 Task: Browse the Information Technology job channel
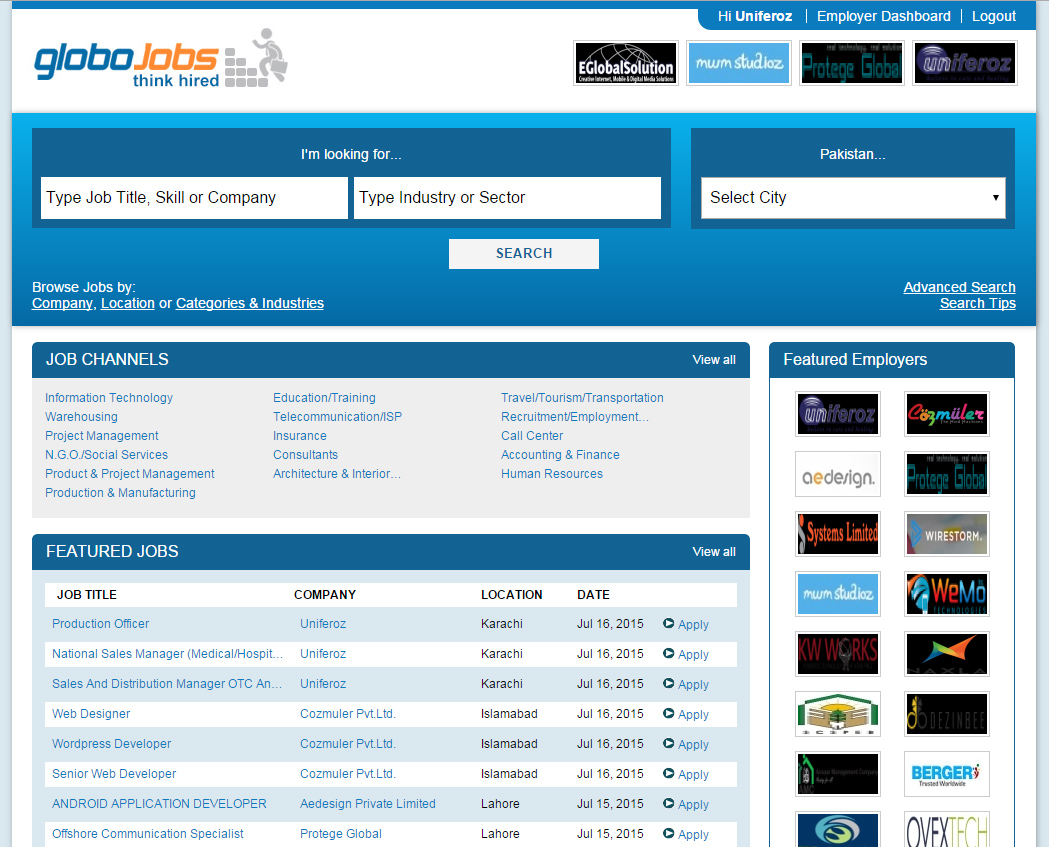[109, 398]
